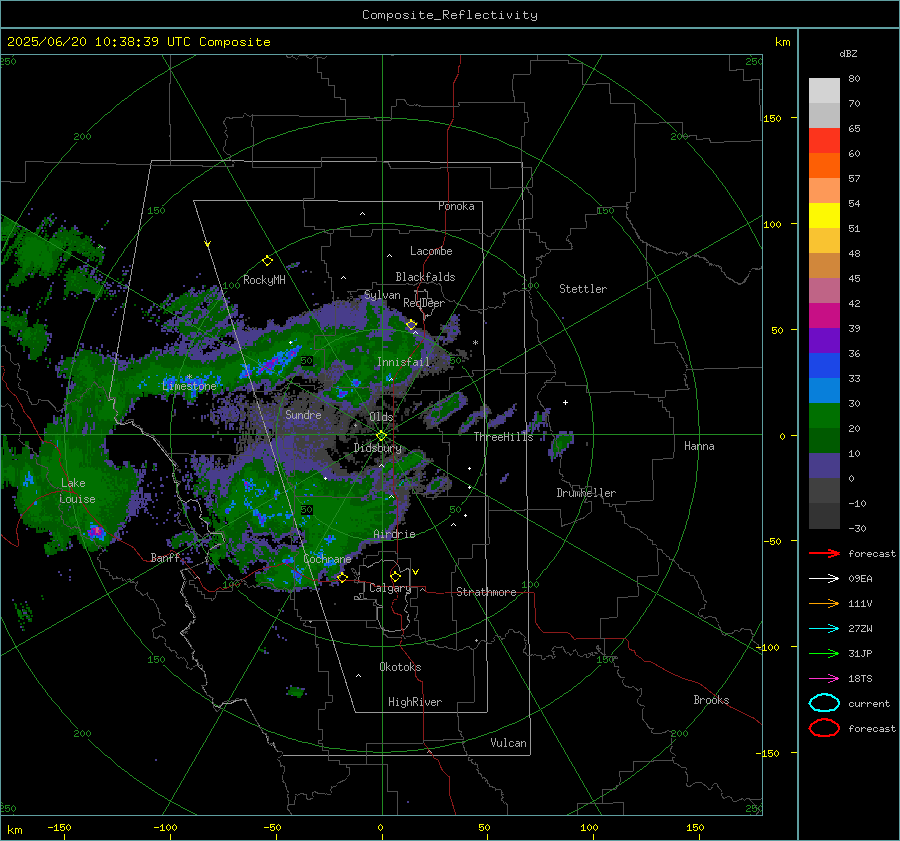900x841 pixels.
Task: Click the Banff label
Action: pyautogui.click(x=165, y=557)
